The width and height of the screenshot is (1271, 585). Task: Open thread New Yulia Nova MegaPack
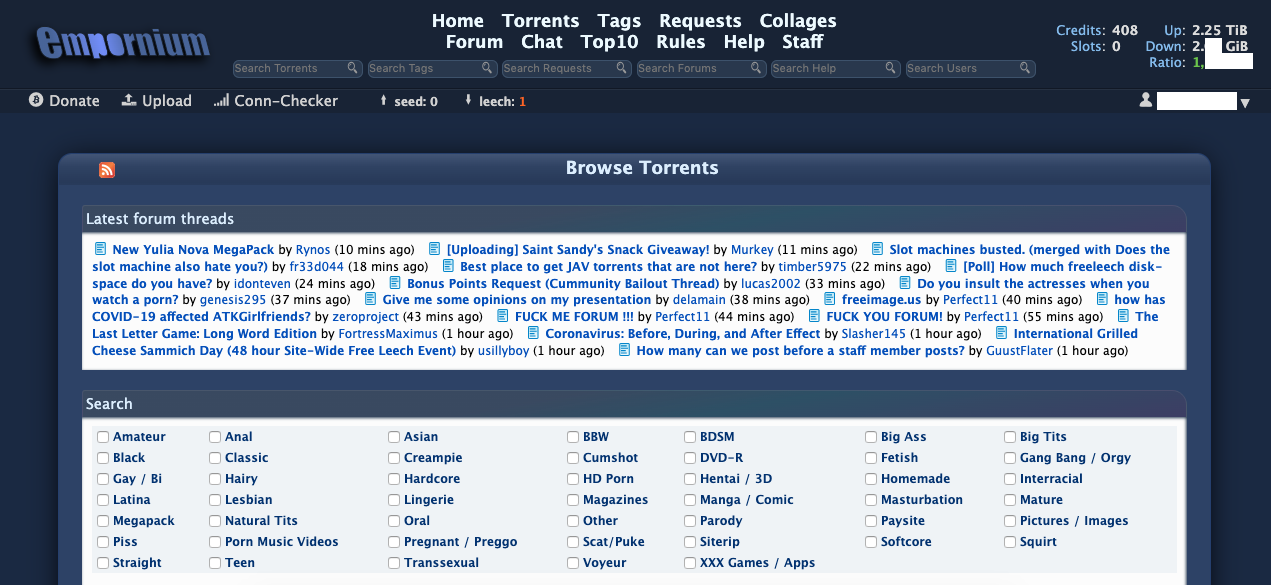coord(193,250)
